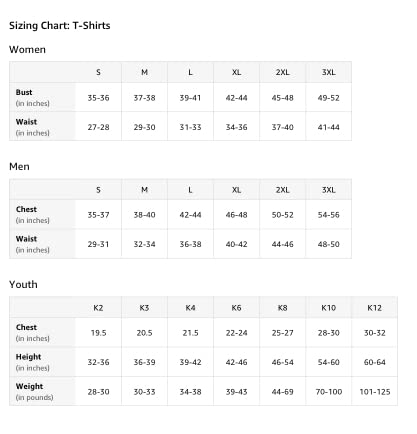Select the Sizing Chart: T-Shirts heading

[x=60, y=26]
